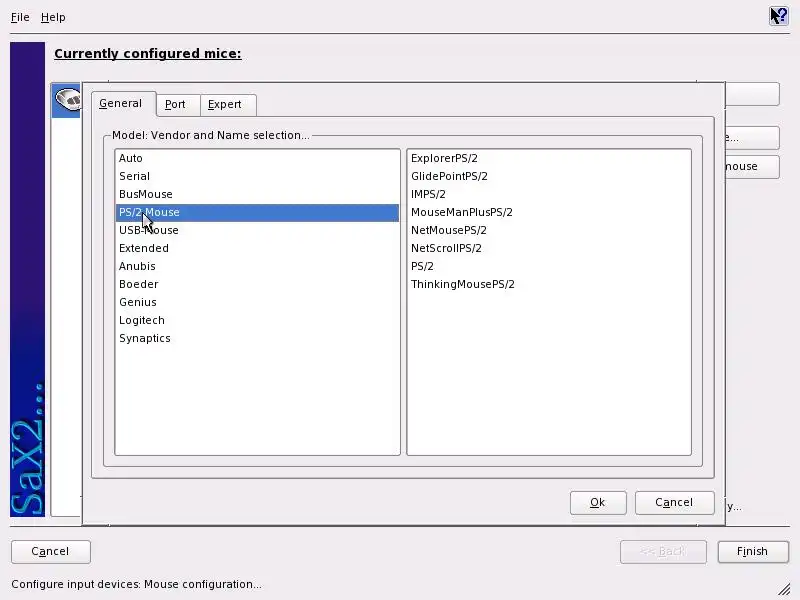This screenshot has width=800, height=600.
Task: Choose NetMousePS/2 model
Action: pos(549,230)
